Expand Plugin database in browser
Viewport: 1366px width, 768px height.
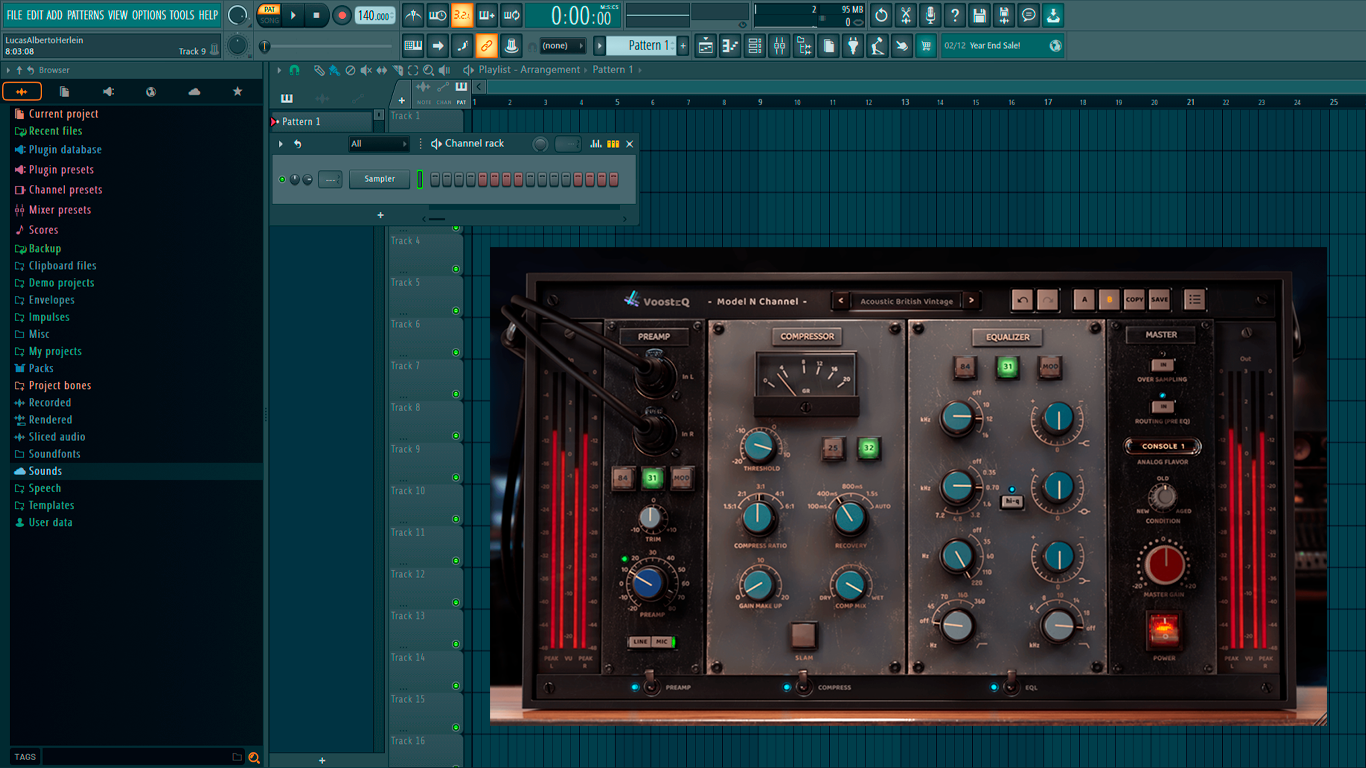pos(65,150)
